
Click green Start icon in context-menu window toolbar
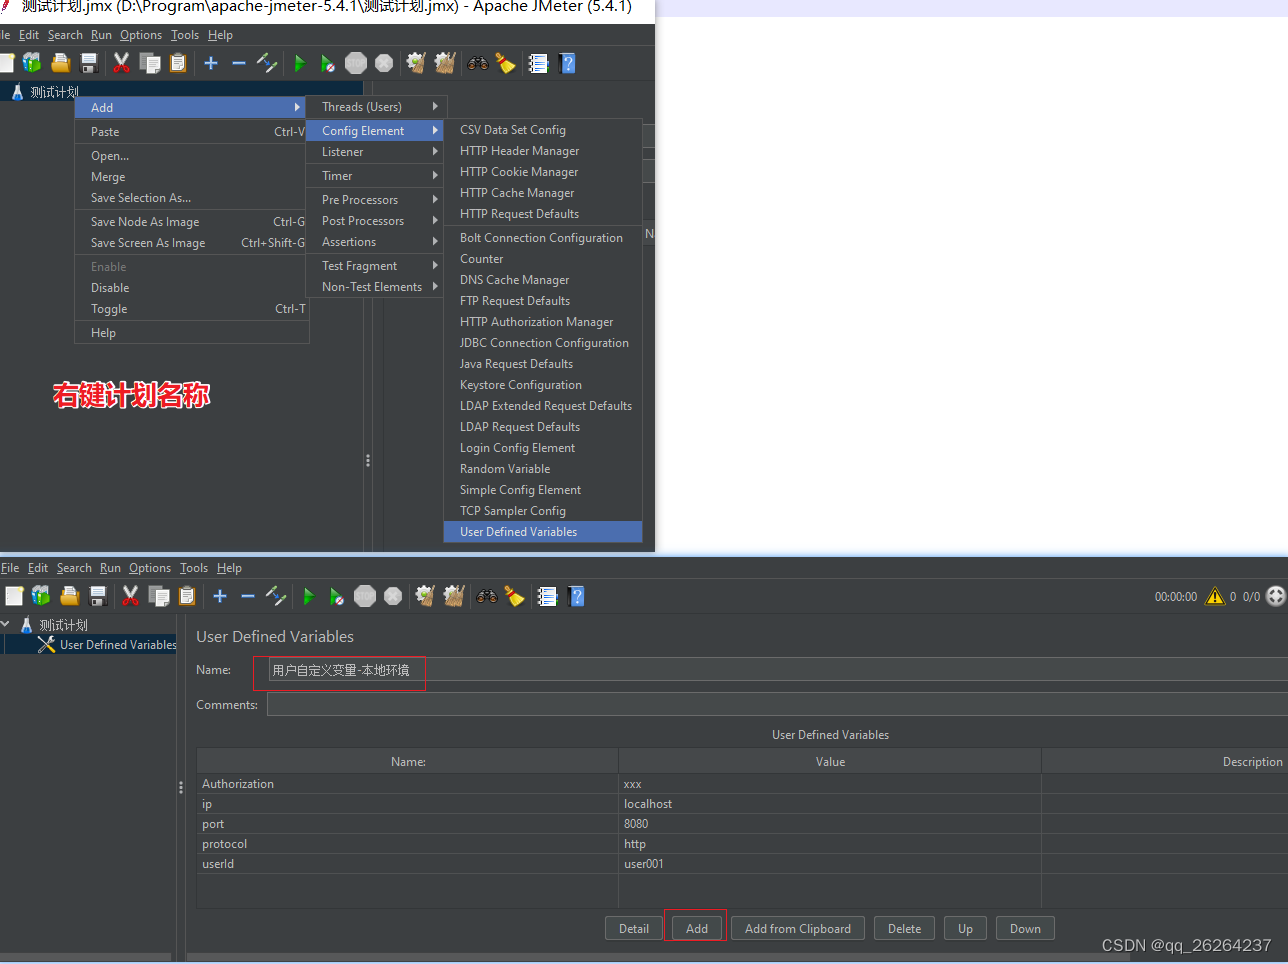tap(300, 63)
